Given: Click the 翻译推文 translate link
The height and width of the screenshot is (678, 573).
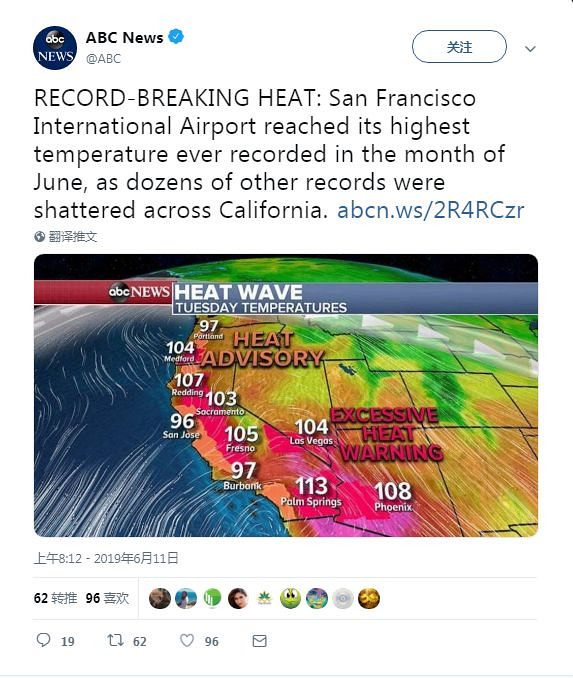Looking at the screenshot, I should [73, 237].
